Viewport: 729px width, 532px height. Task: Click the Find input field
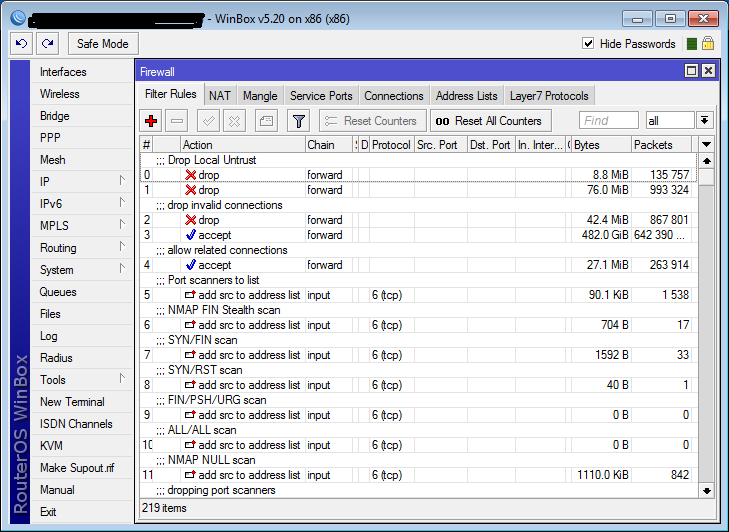pyautogui.click(x=609, y=121)
